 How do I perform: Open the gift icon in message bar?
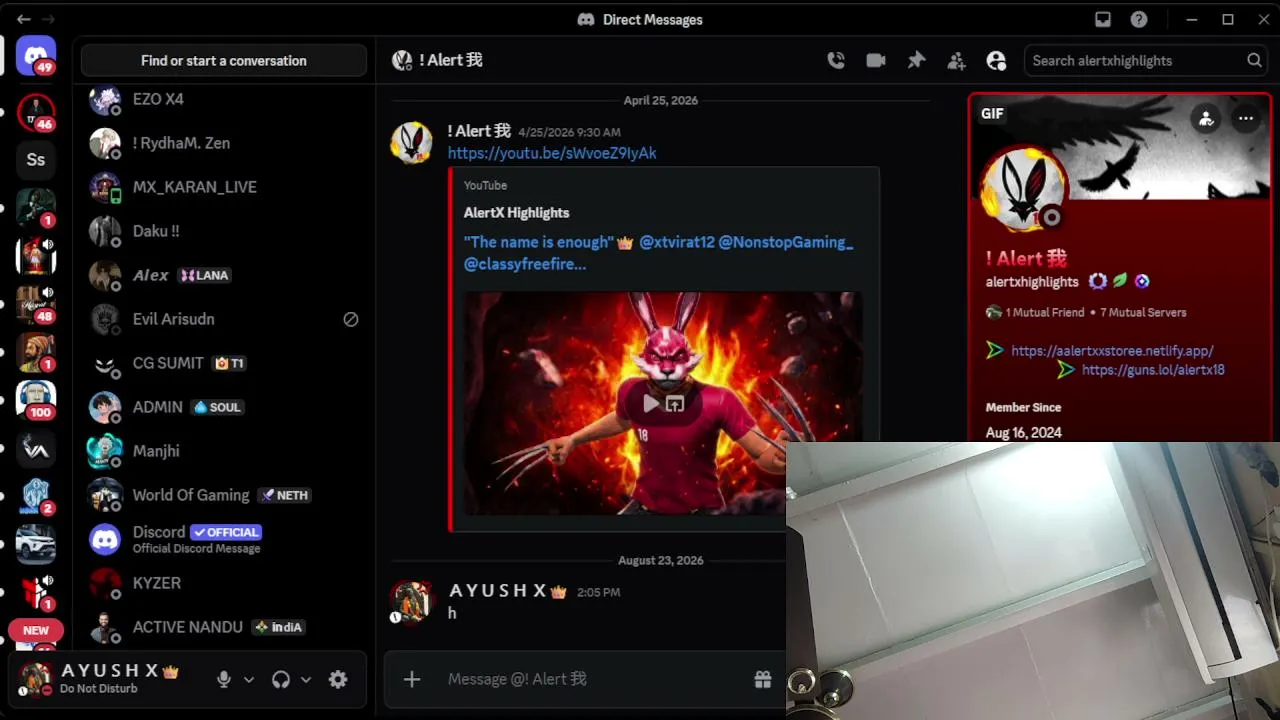pyautogui.click(x=763, y=679)
